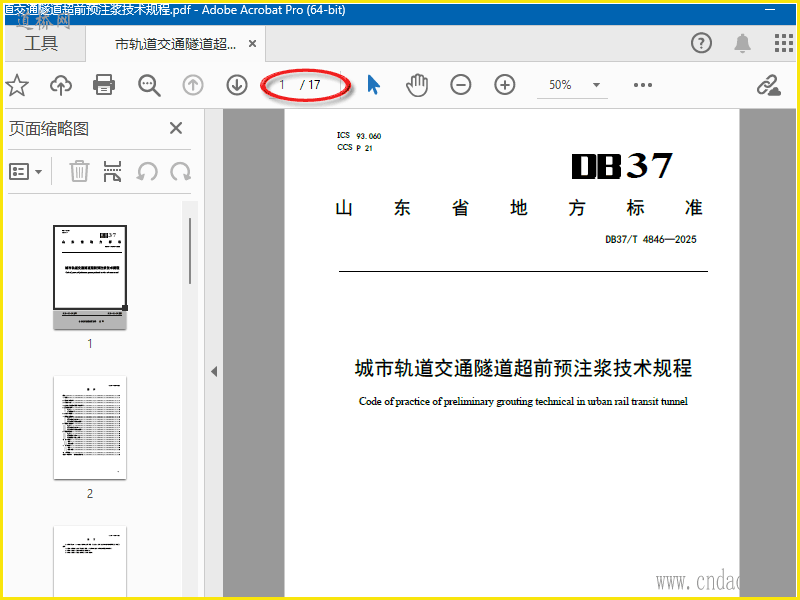Share a link to the file
This screenshot has height=600, width=800.
768,85
